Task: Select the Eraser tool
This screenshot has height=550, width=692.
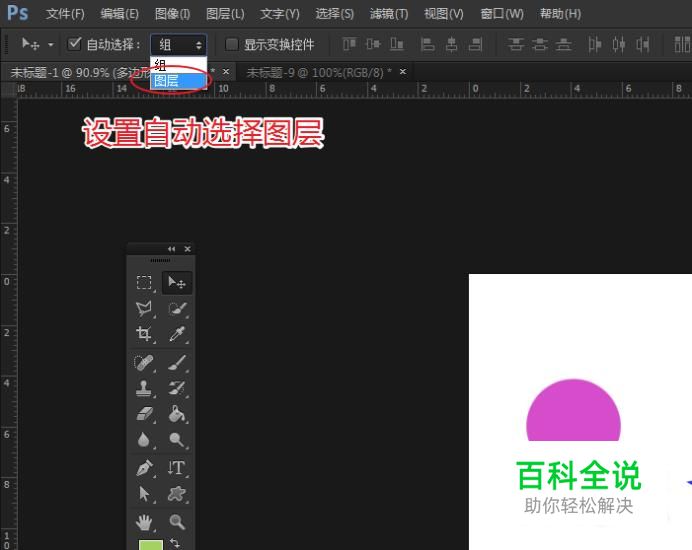Action: pyautogui.click(x=144, y=414)
